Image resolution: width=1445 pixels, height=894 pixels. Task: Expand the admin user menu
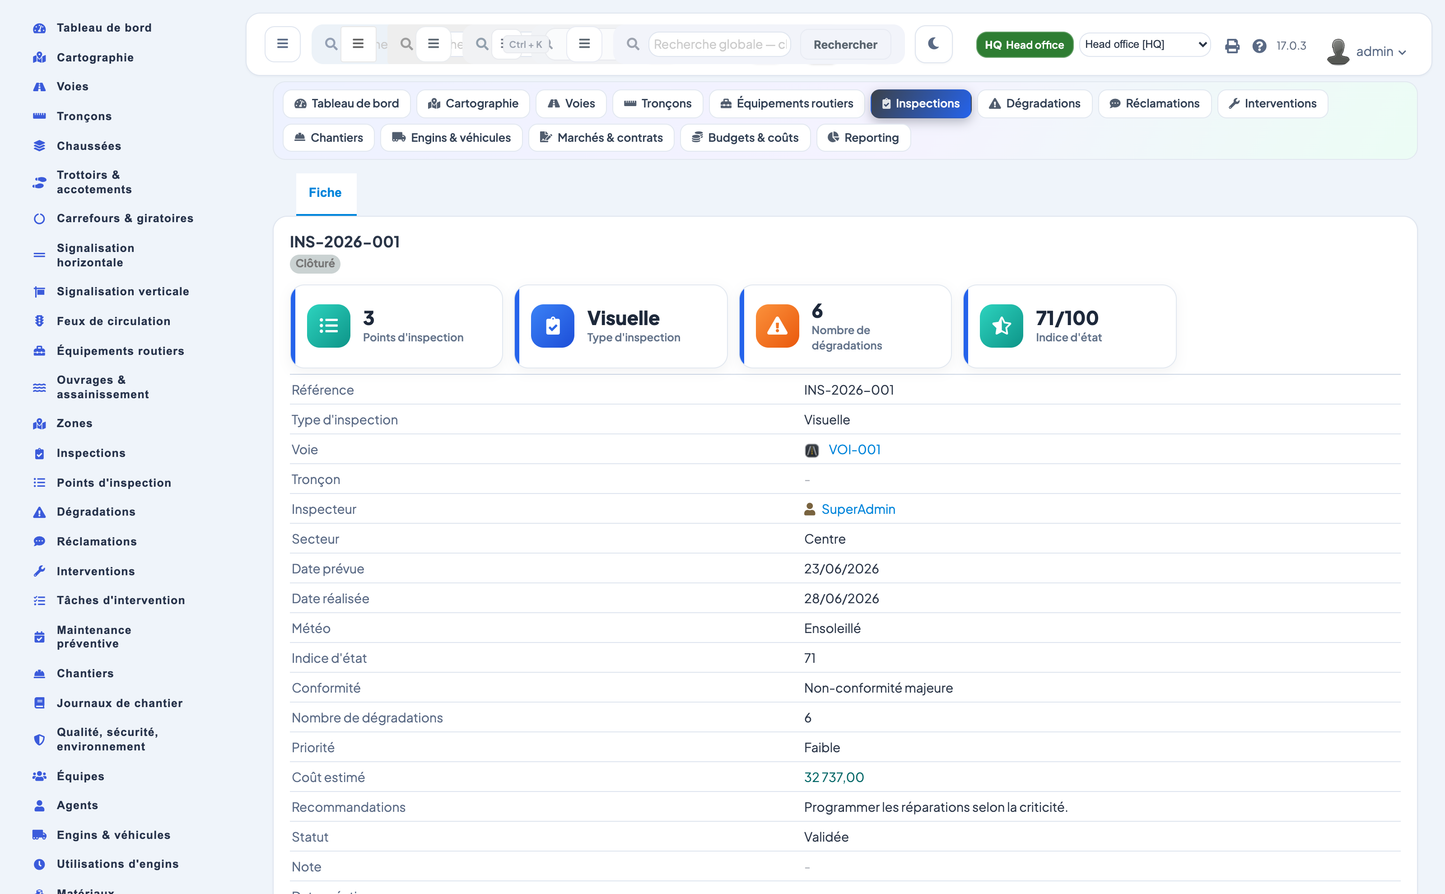pyautogui.click(x=1367, y=51)
